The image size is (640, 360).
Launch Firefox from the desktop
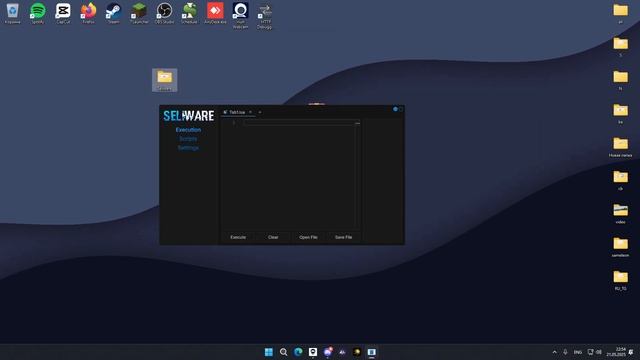click(88, 13)
